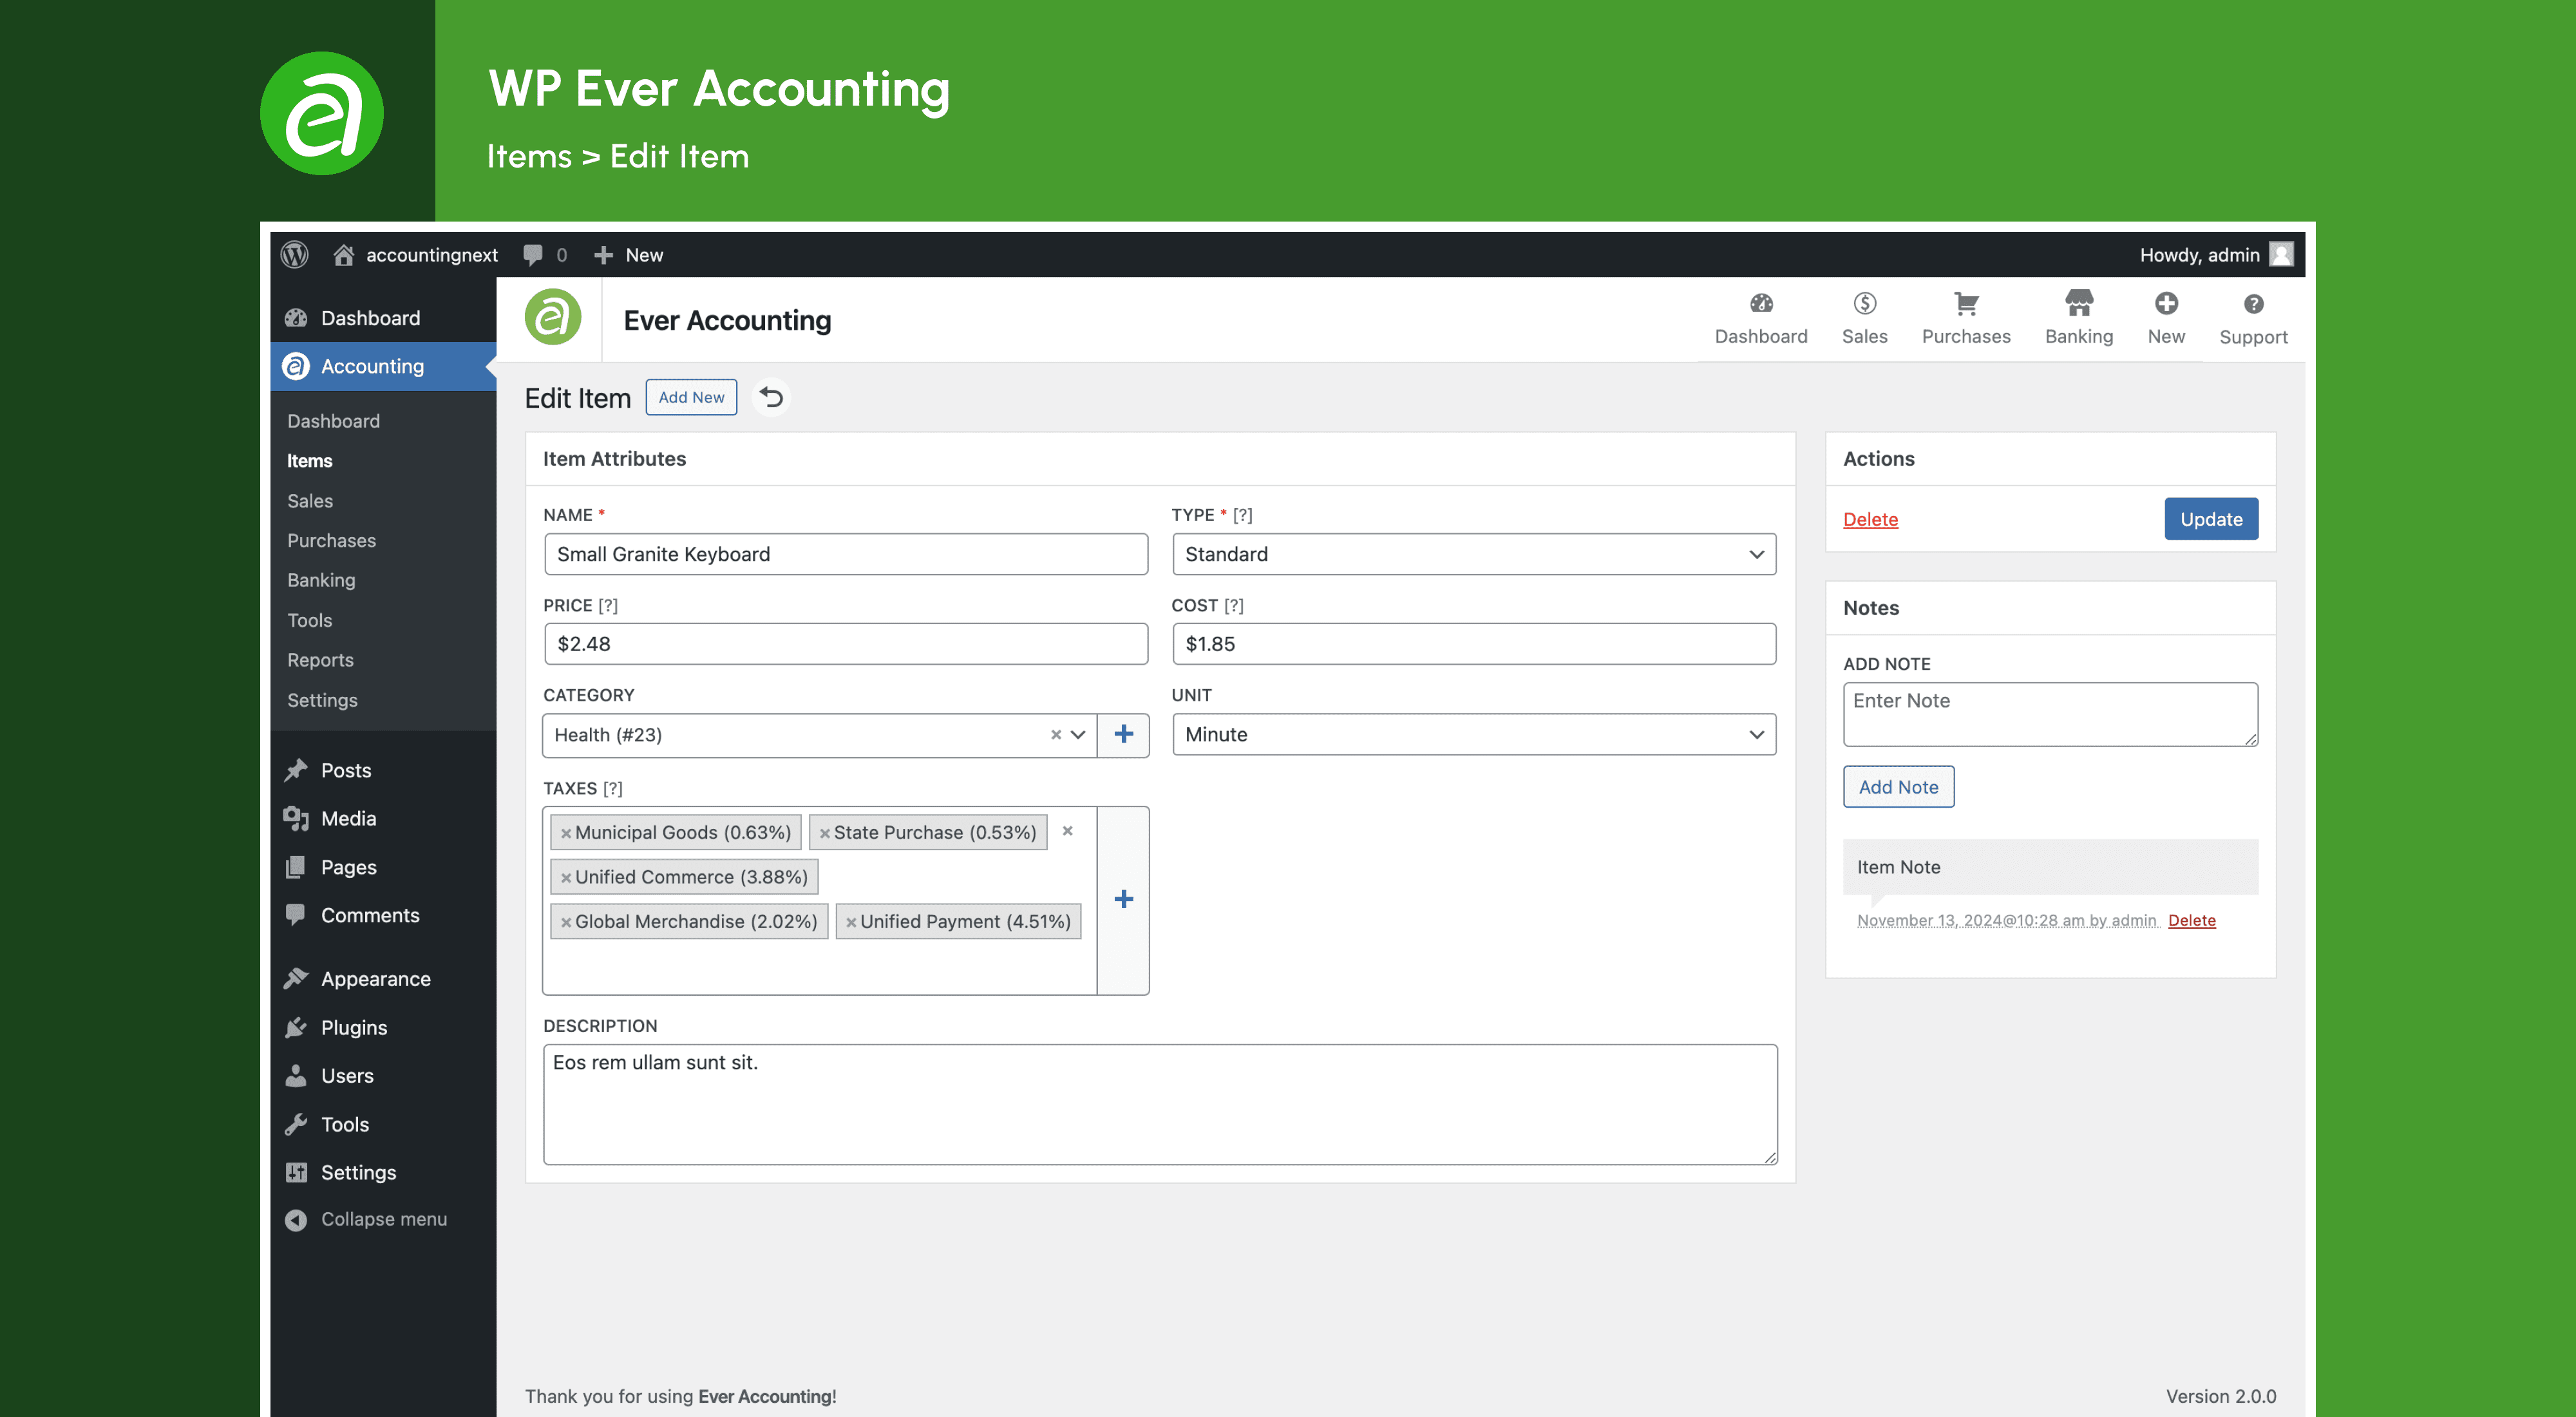Open the Dashboard gauge icon in the header
The height and width of the screenshot is (1417, 2576).
pyautogui.click(x=1761, y=303)
